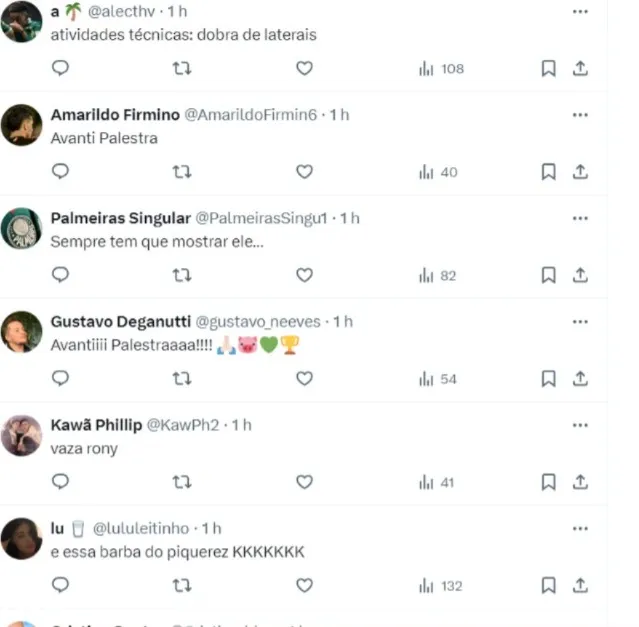View analytics showing 132 views

[x=441, y=586]
